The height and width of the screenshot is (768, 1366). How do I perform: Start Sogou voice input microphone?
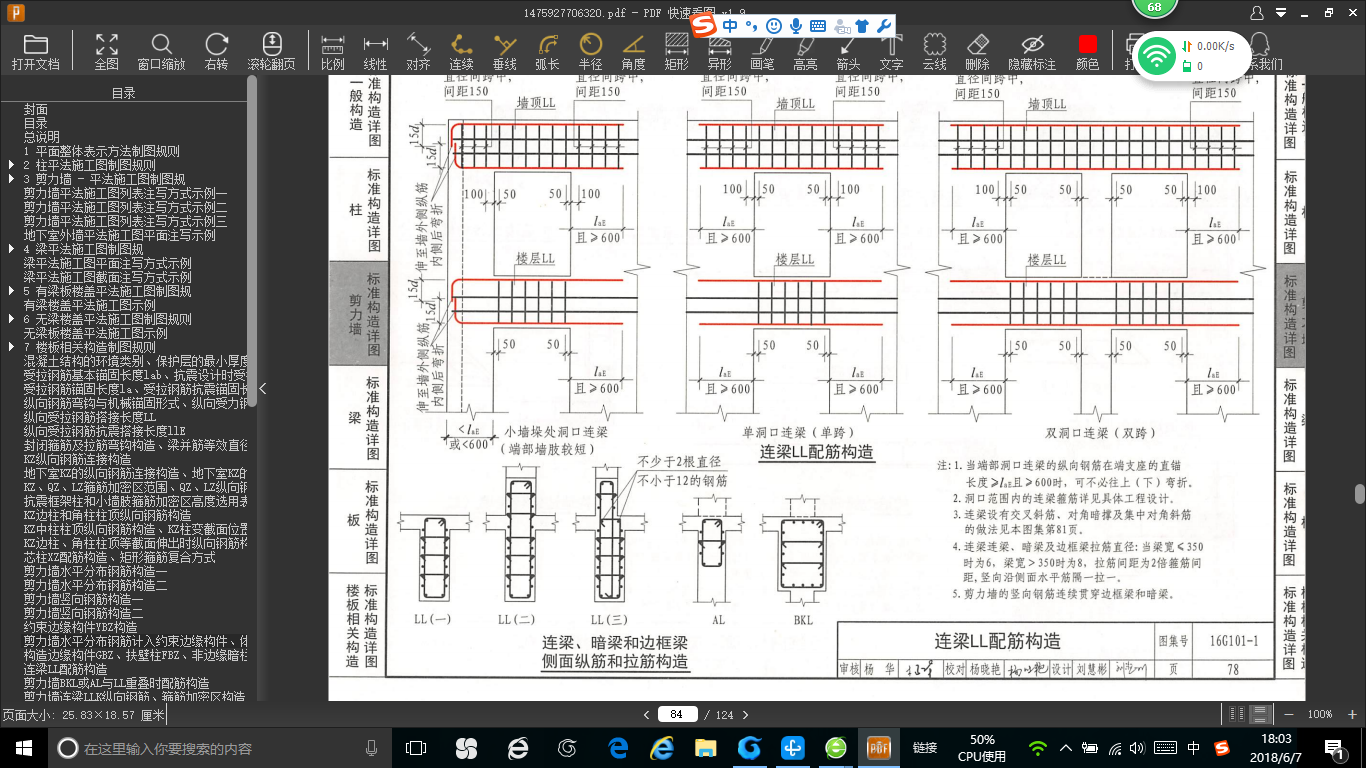796,25
